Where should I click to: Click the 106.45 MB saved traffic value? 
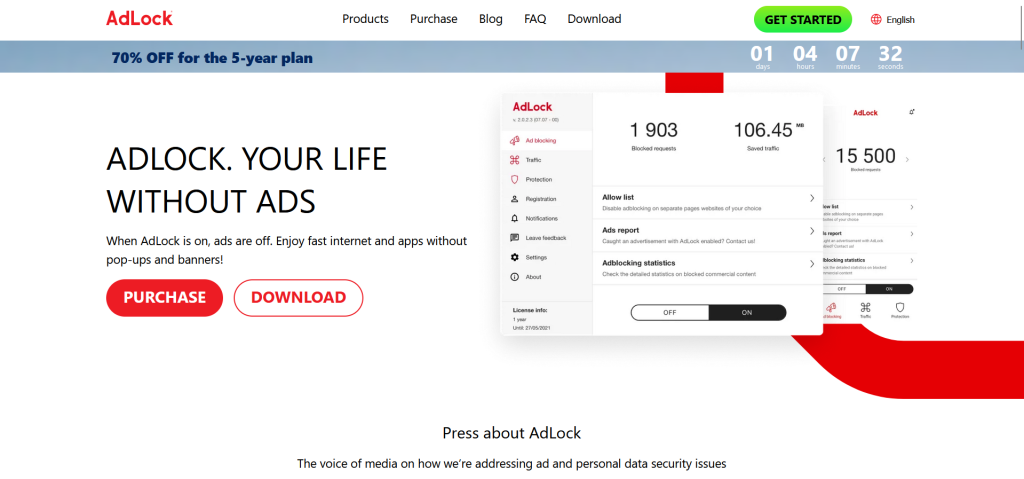769,130
